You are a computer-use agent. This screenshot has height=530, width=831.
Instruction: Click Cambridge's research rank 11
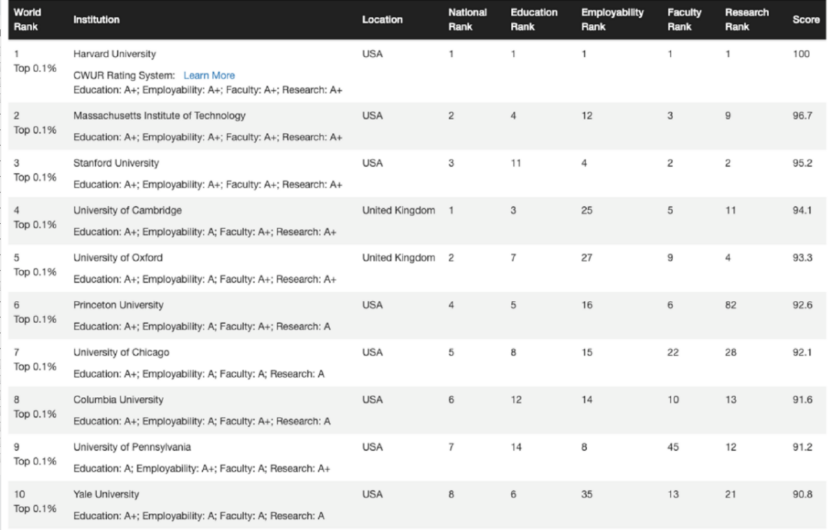click(x=730, y=210)
